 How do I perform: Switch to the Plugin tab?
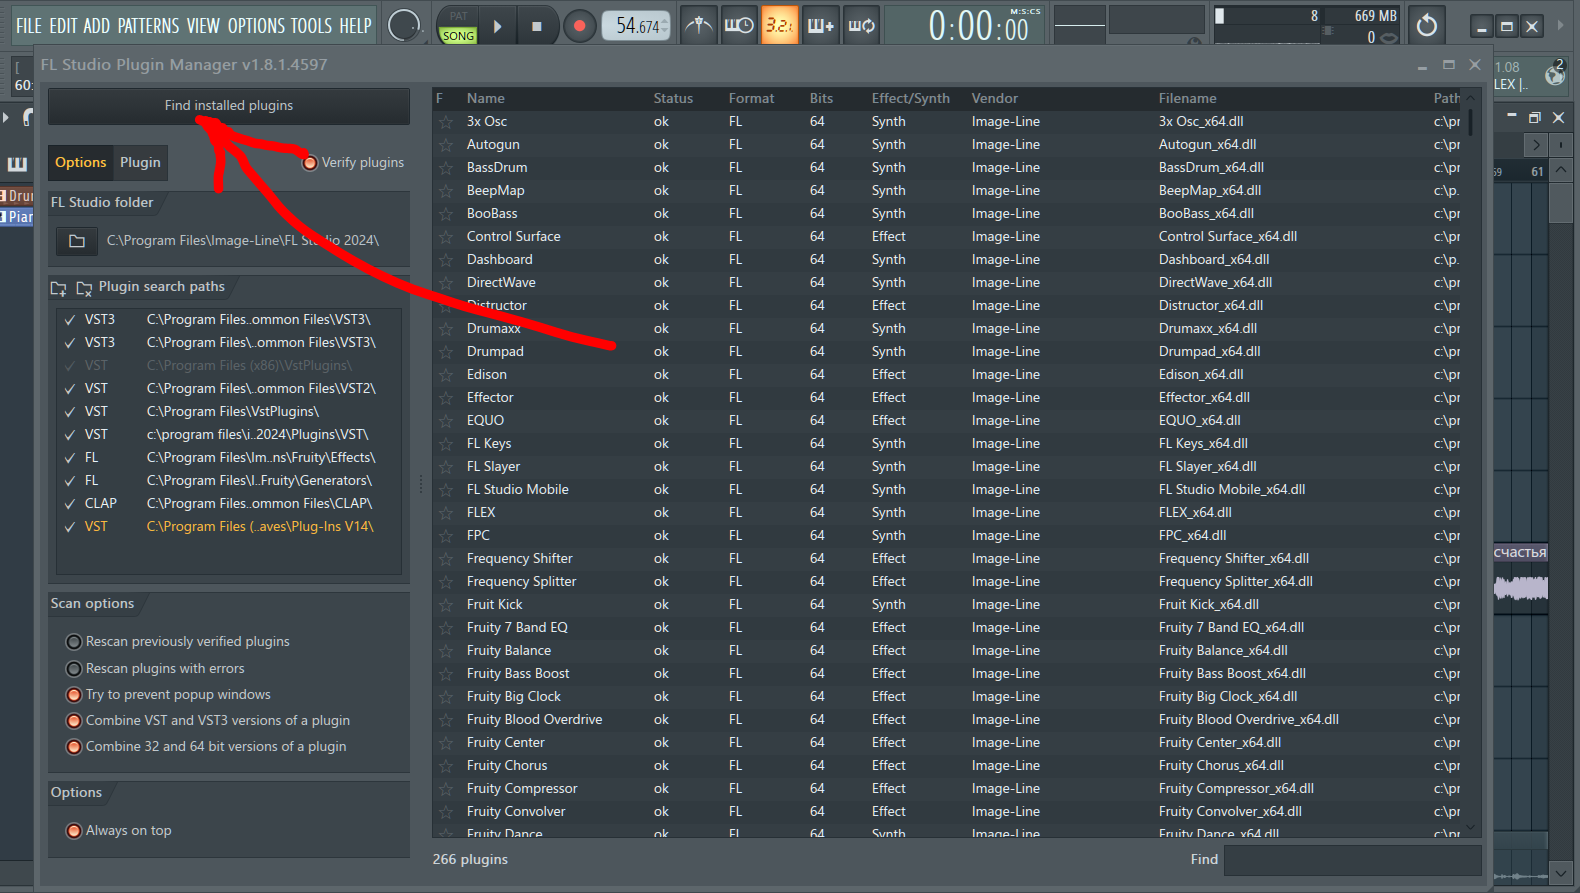pos(140,163)
